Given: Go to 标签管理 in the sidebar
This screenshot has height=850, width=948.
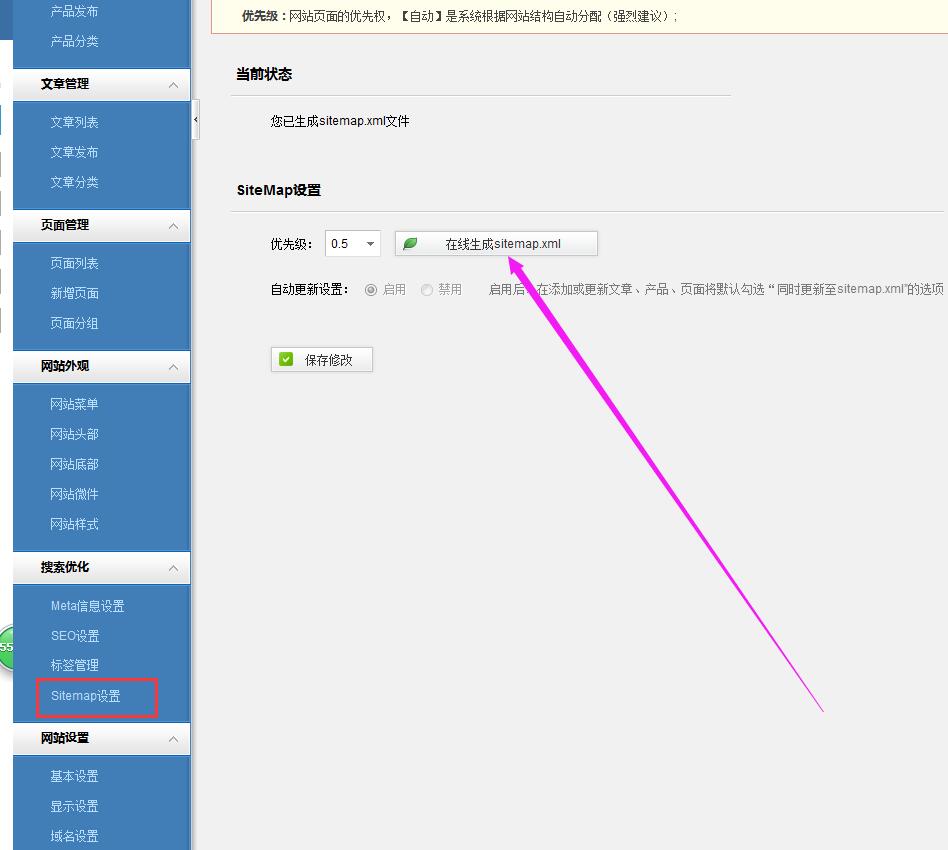Looking at the screenshot, I should [74, 664].
